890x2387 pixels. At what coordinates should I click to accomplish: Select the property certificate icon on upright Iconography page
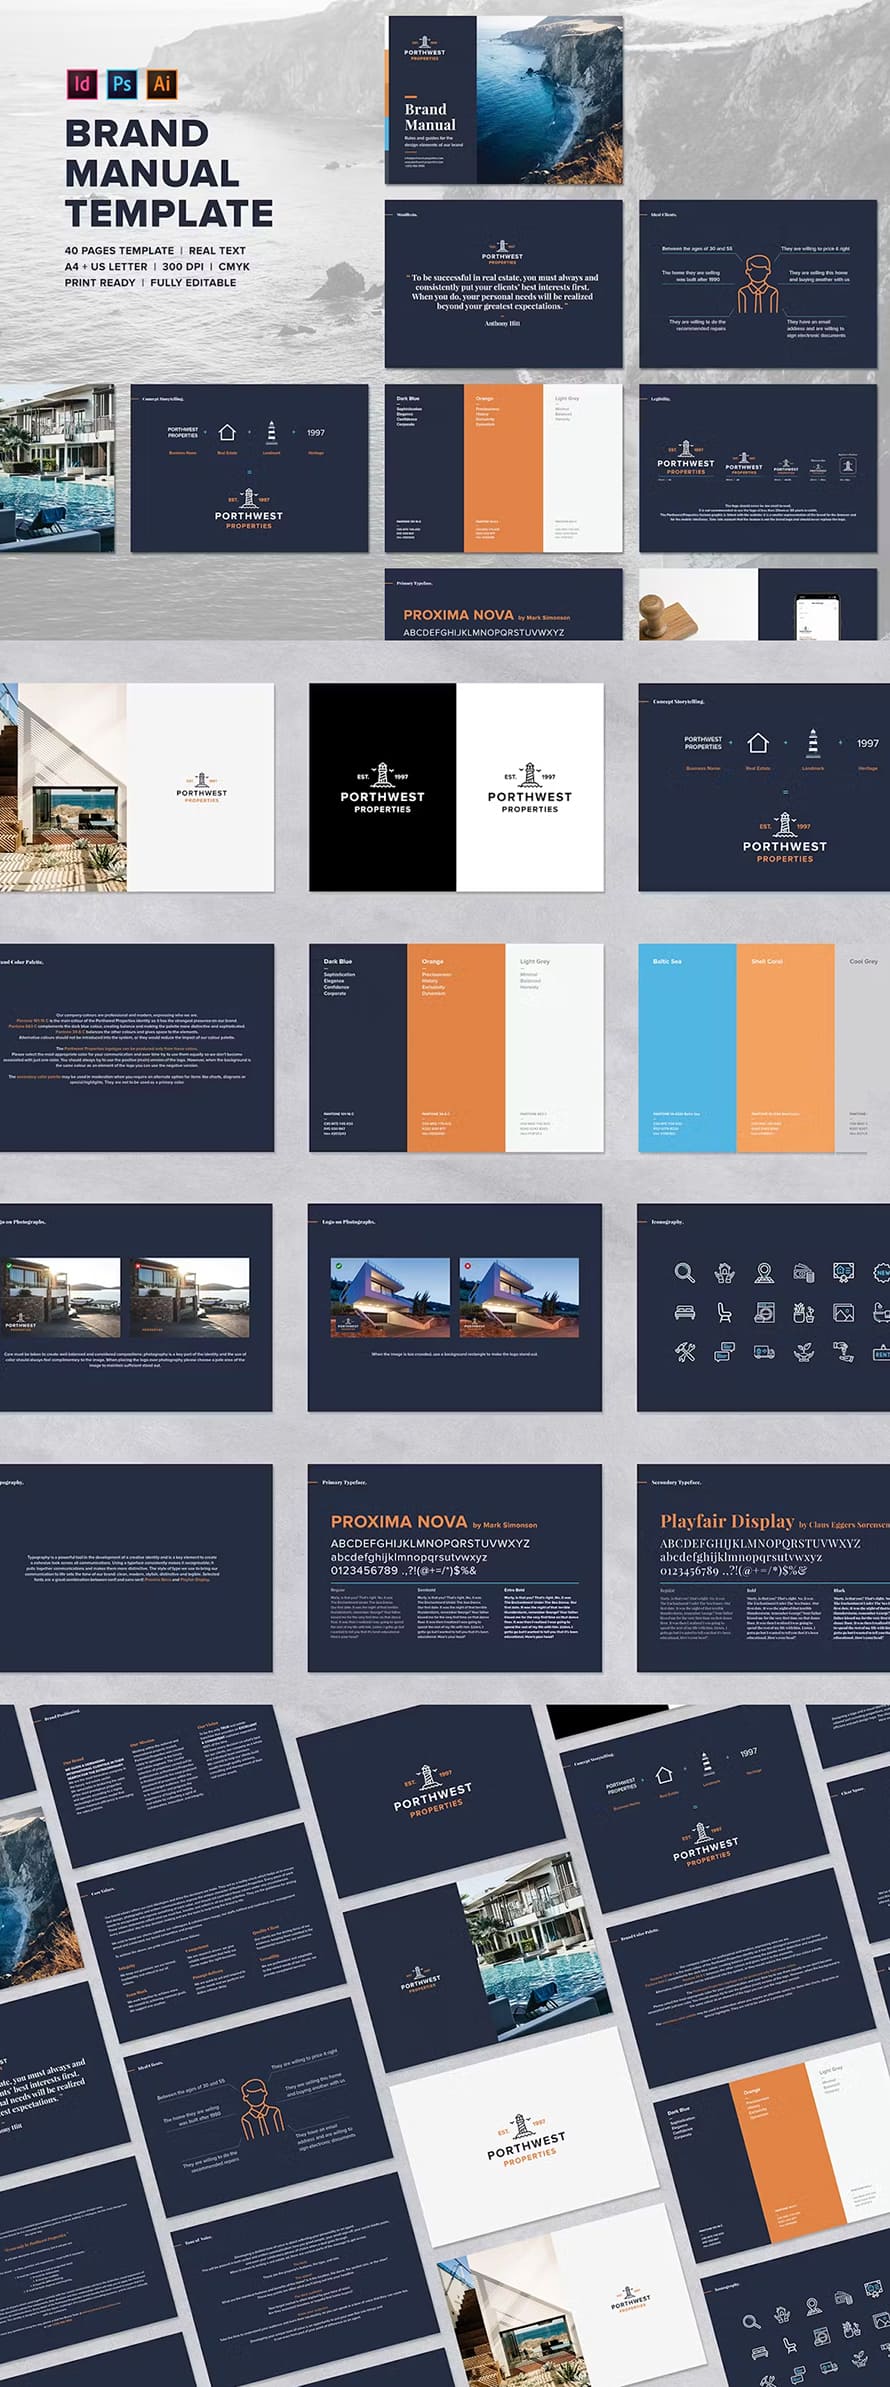click(843, 1272)
